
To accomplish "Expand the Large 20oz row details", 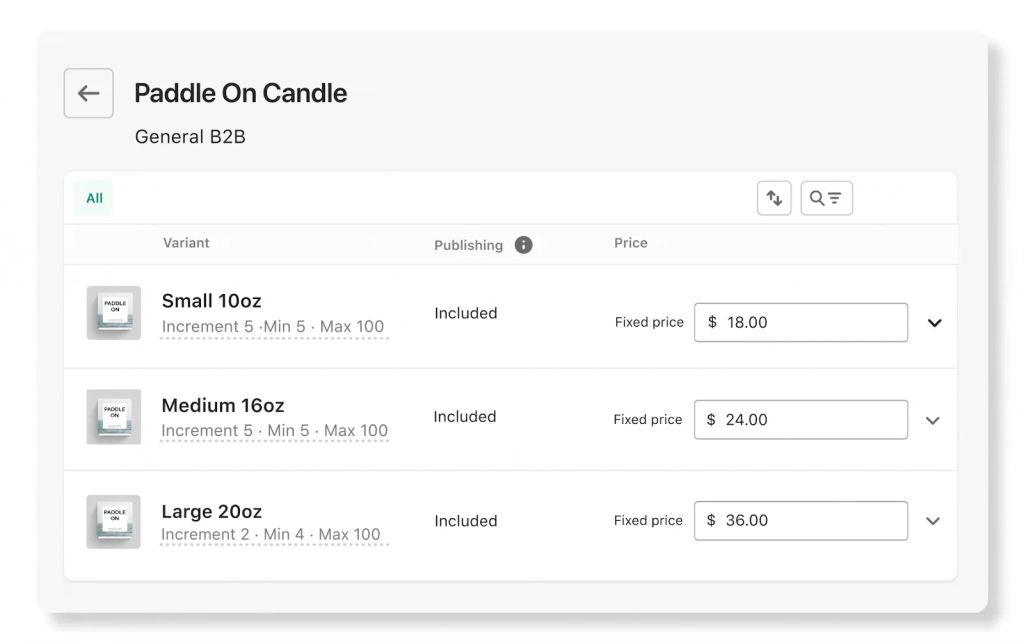I will click(932, 521).
